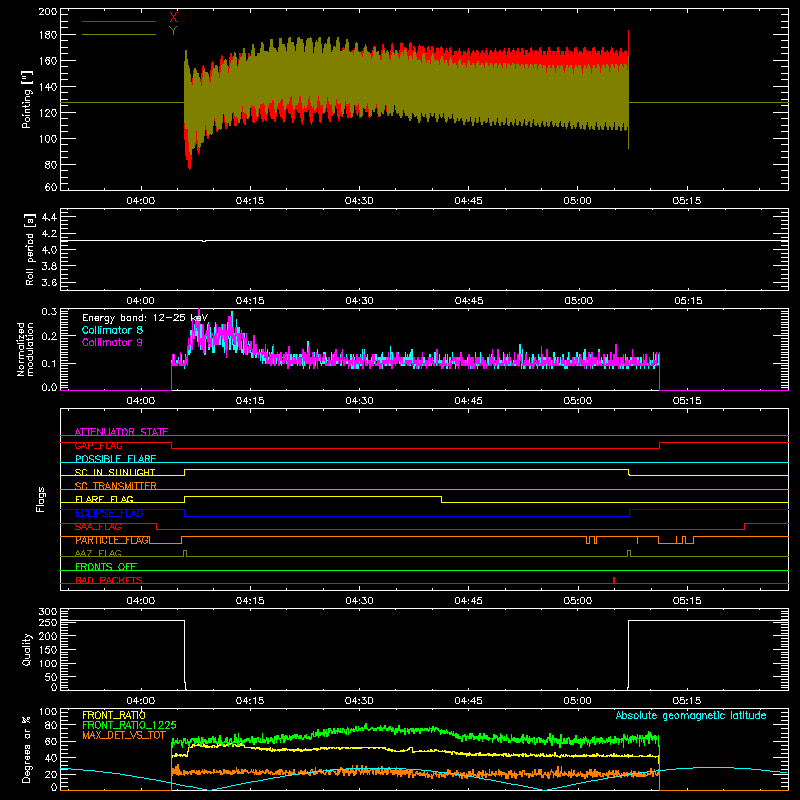
Task: Select the GAP_FLAG label
Action: pos(98,445)
